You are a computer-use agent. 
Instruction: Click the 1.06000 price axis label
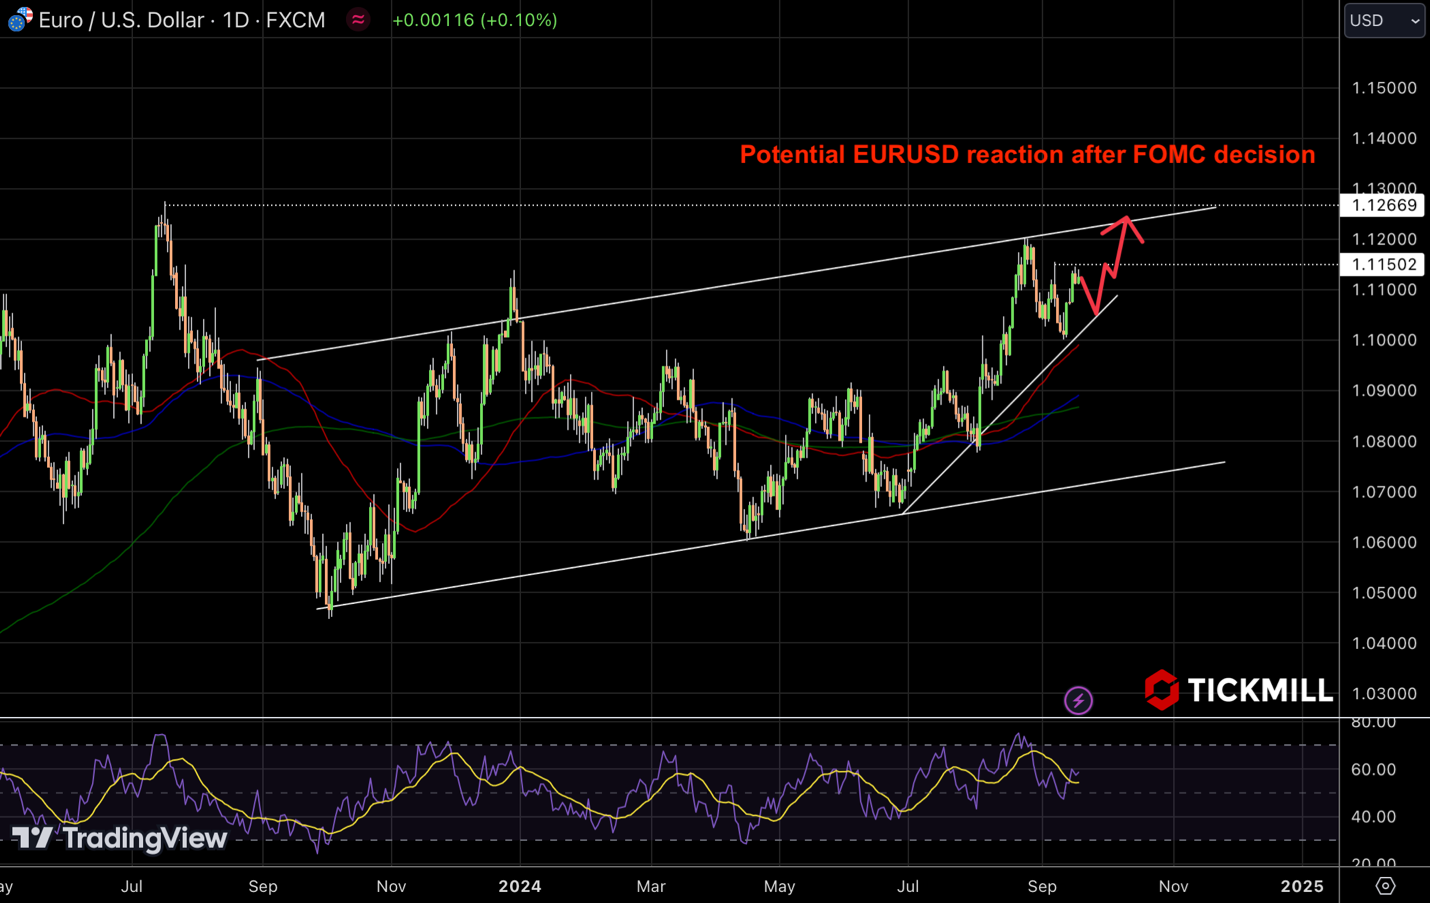click(1384, 542)
